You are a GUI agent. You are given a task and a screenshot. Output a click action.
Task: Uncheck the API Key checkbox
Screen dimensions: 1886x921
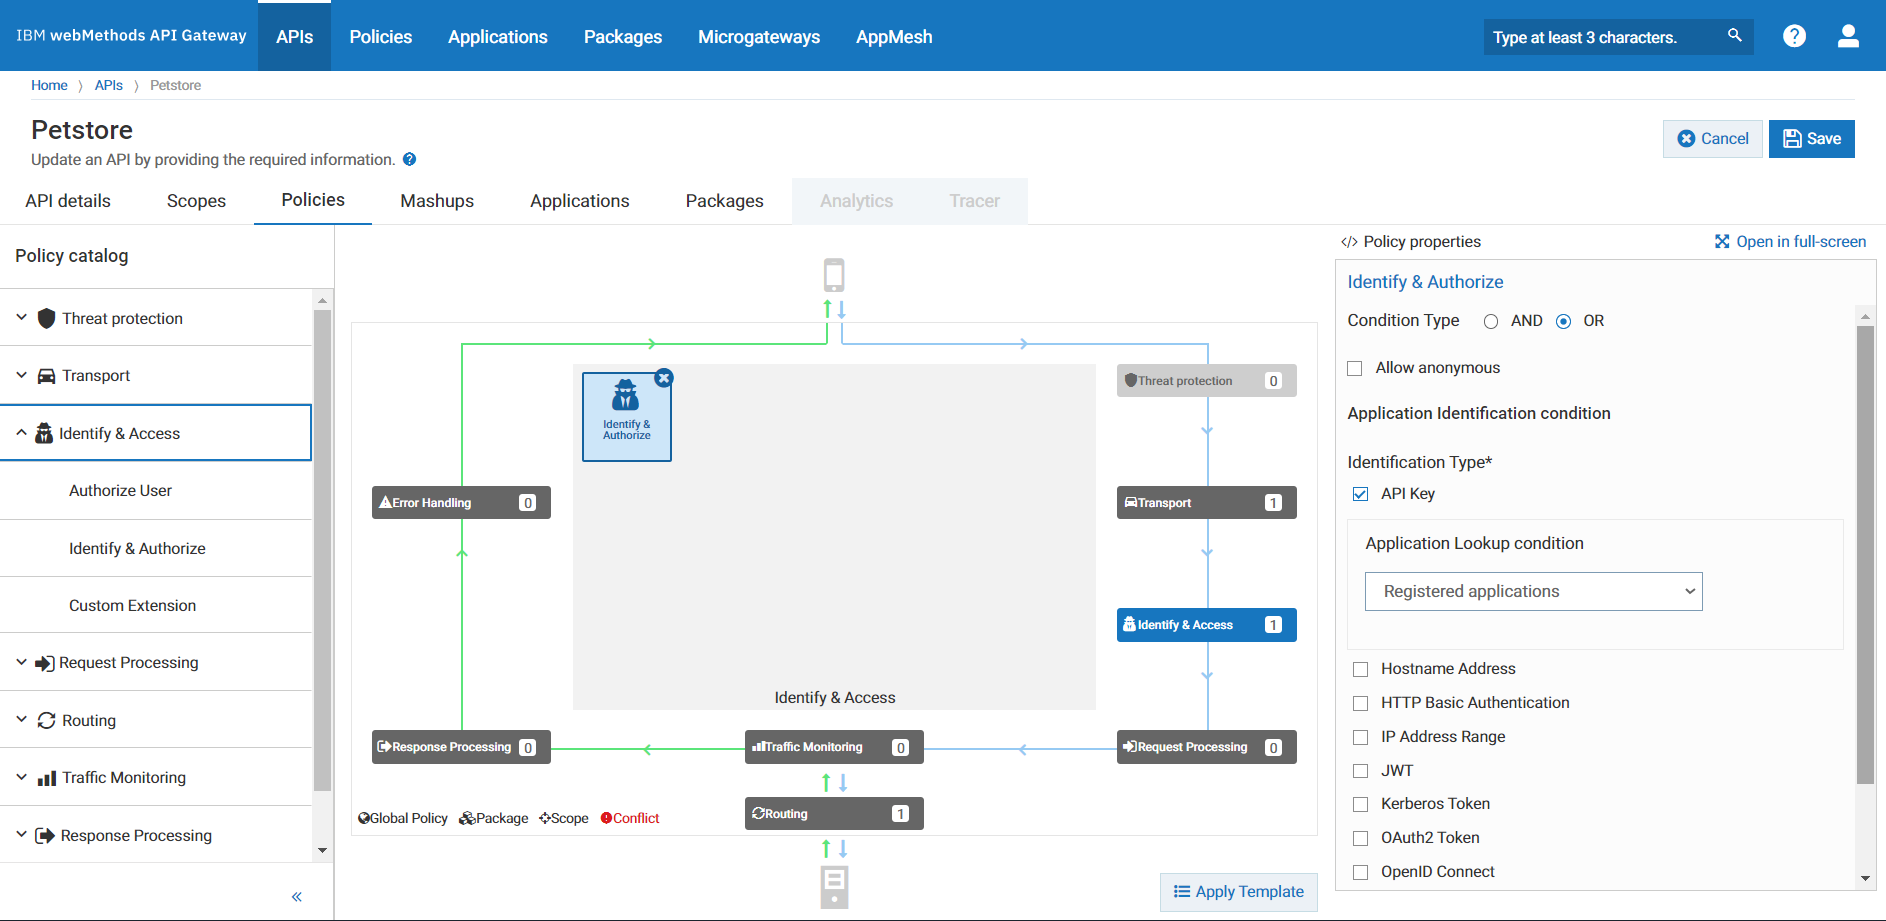pyautogui.click(x=1360, y=494)
